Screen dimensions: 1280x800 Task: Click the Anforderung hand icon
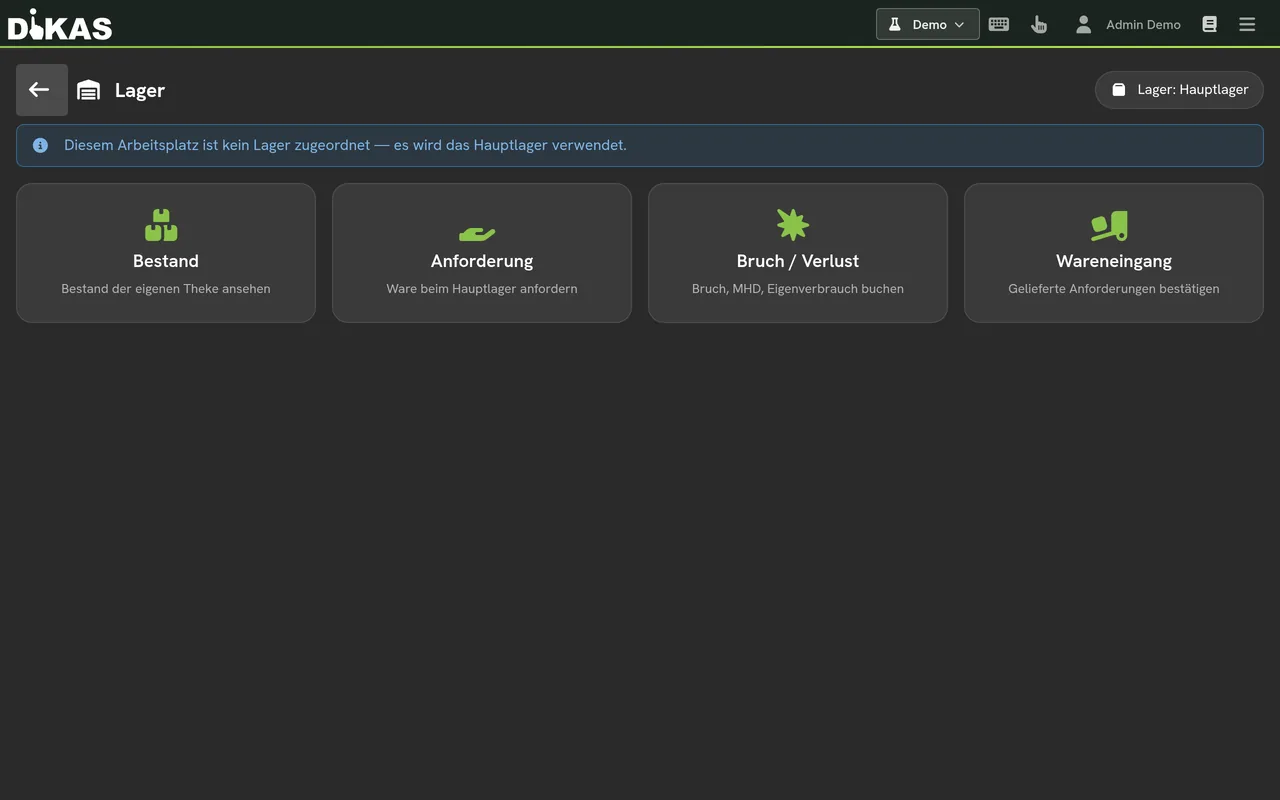(x=477, y=233)
